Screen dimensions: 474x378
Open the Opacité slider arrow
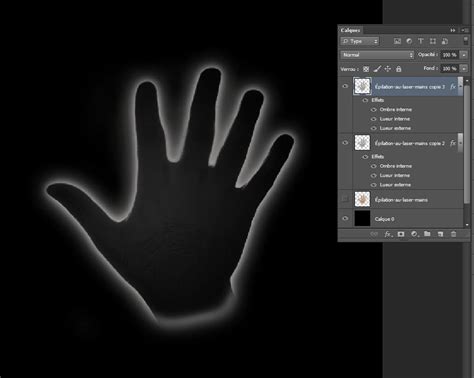[x=464, y=55]
